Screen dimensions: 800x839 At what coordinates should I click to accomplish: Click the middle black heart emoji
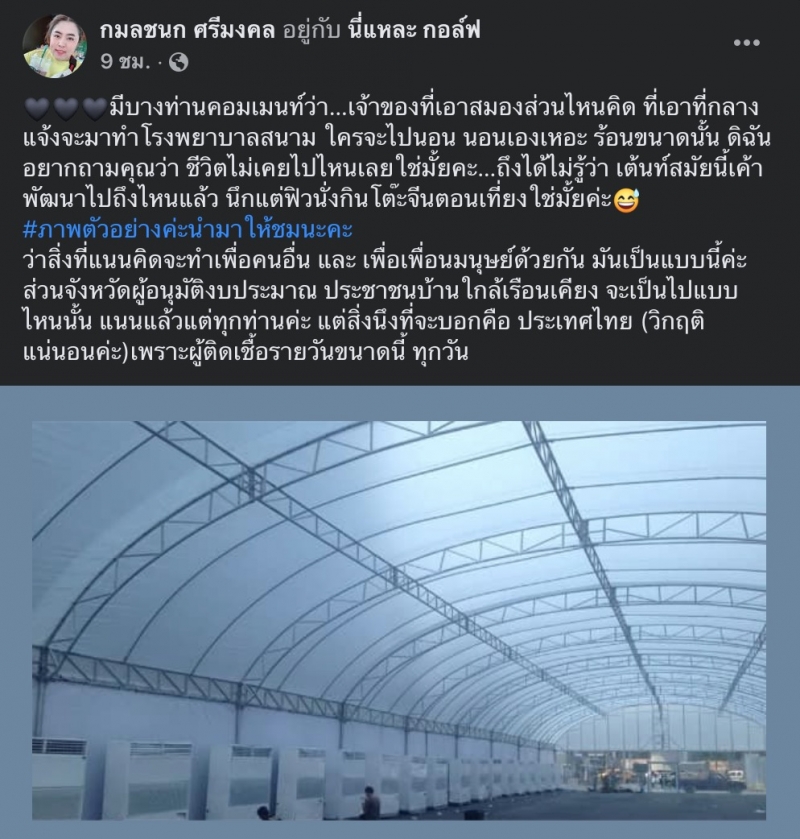tap(66, 109)
